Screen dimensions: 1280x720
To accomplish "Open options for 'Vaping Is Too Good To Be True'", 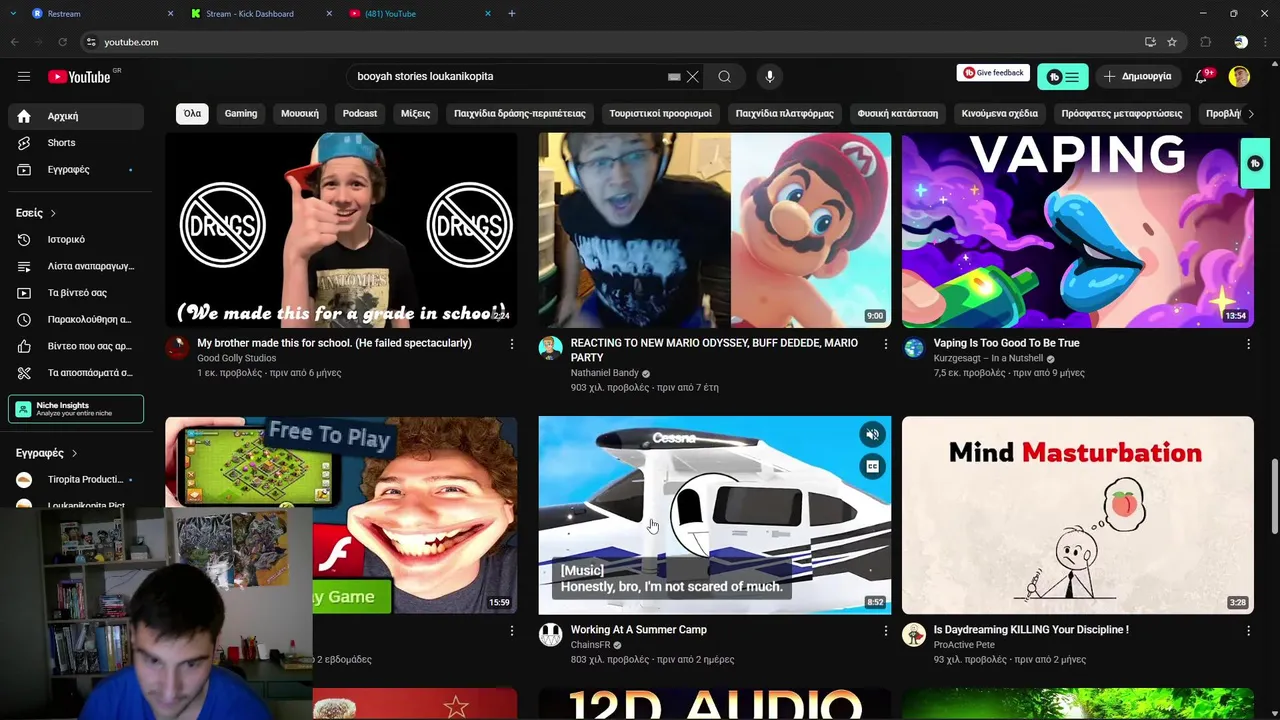I will 1248,343.
